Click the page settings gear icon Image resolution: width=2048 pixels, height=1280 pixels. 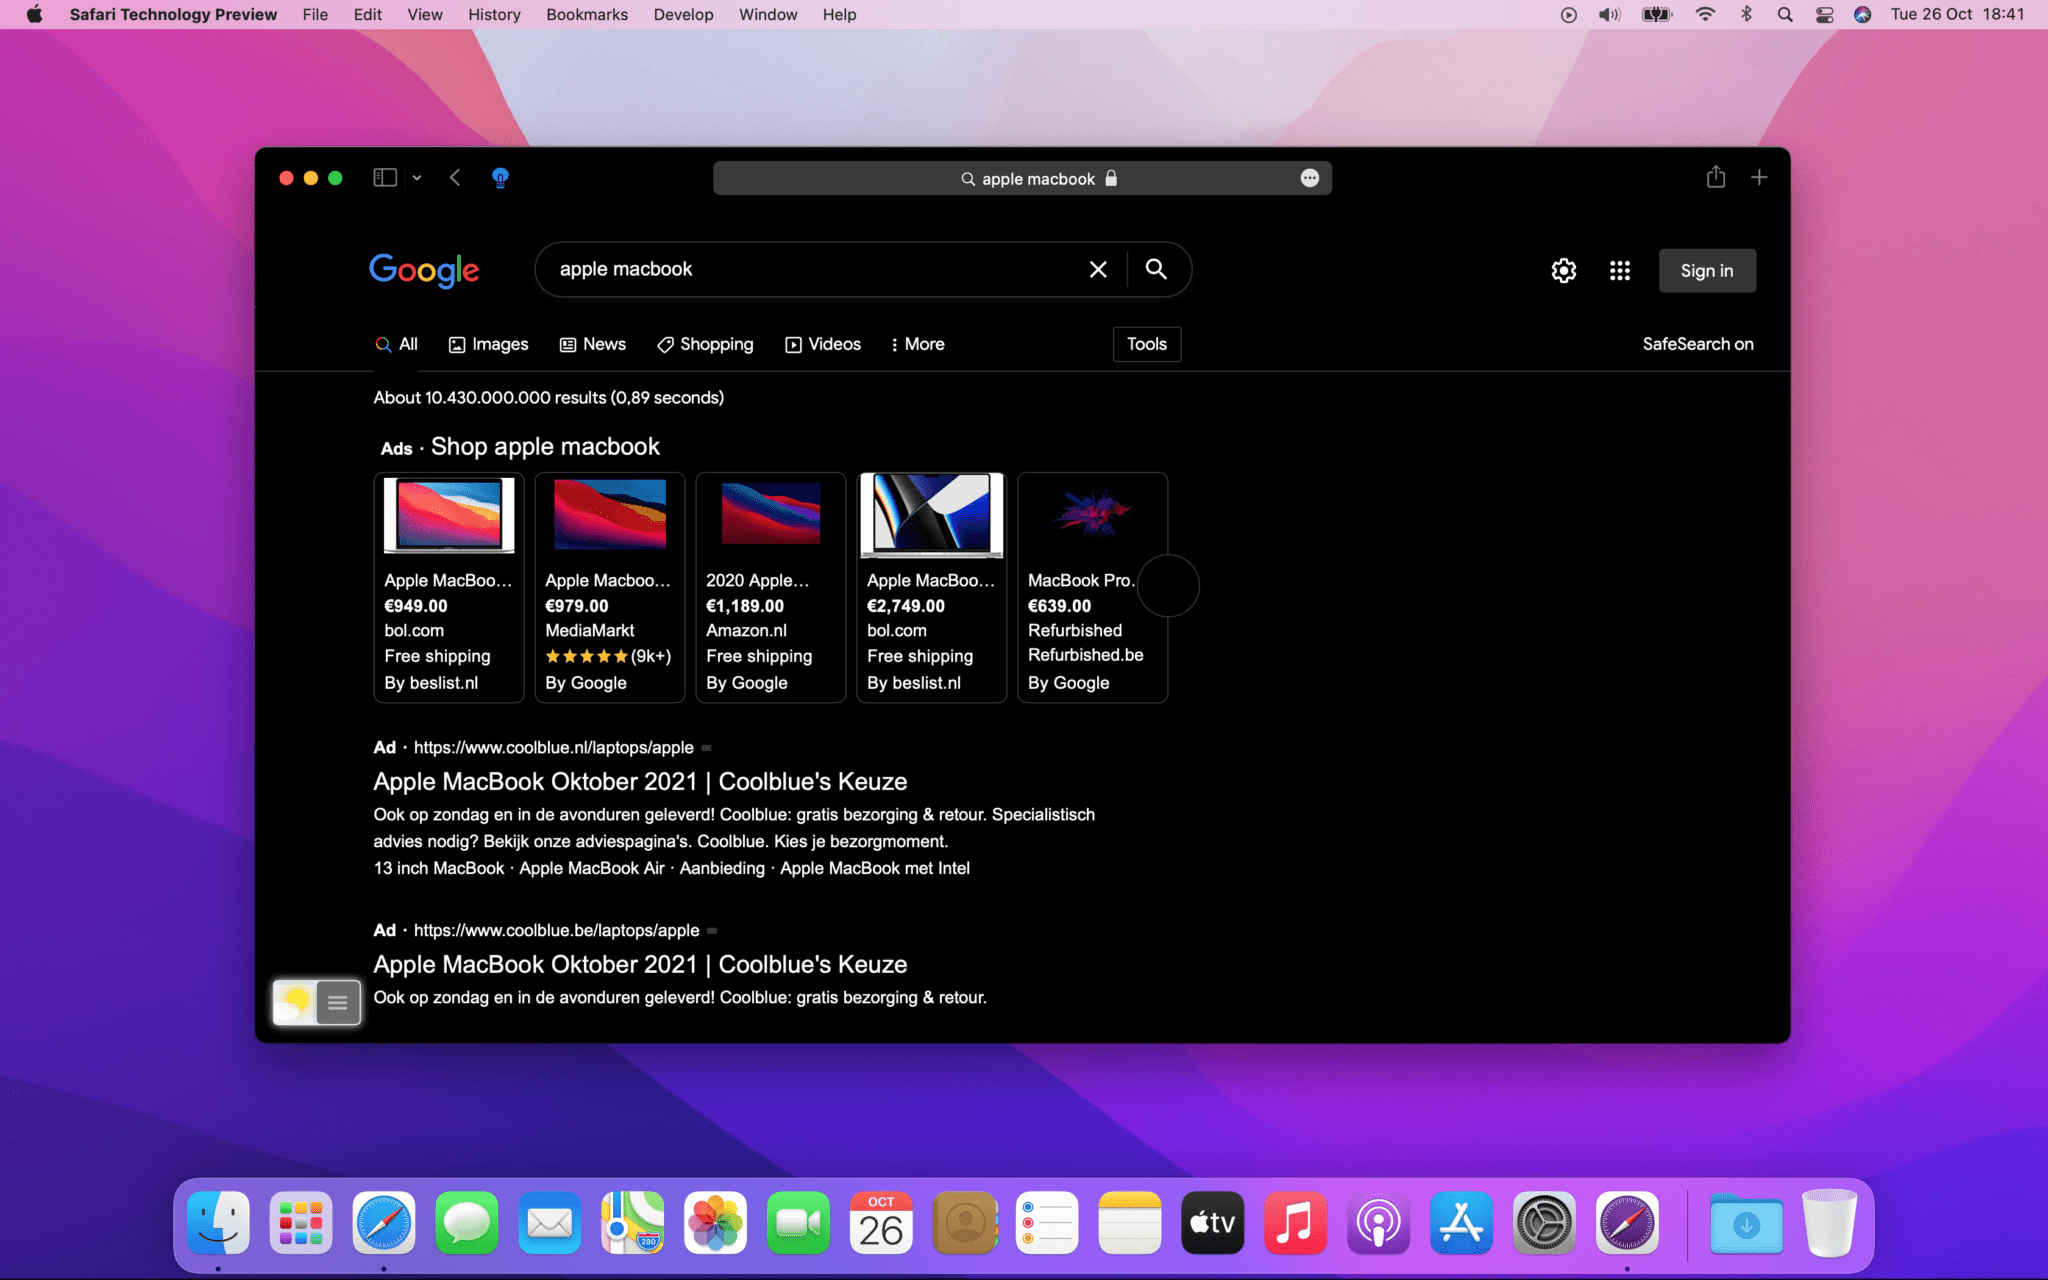(1563, 270)
